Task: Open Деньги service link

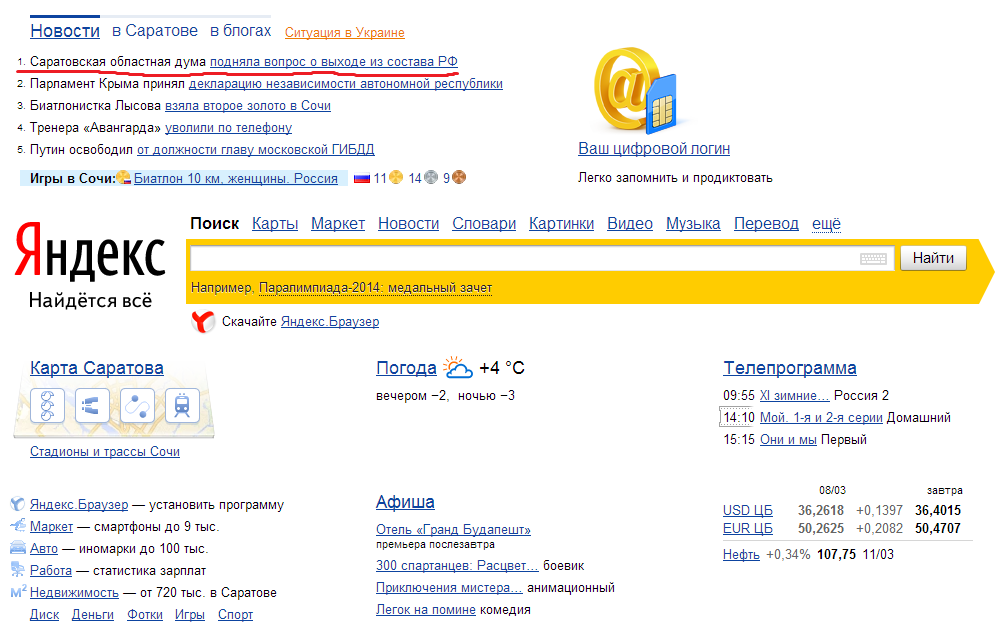Action: [93, 615]
